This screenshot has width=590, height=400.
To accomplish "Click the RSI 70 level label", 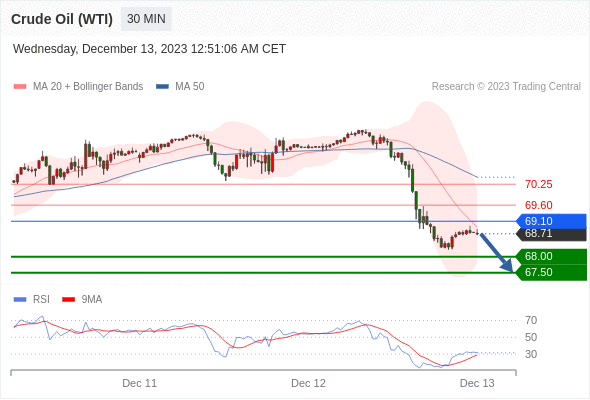I will (531, 321).
